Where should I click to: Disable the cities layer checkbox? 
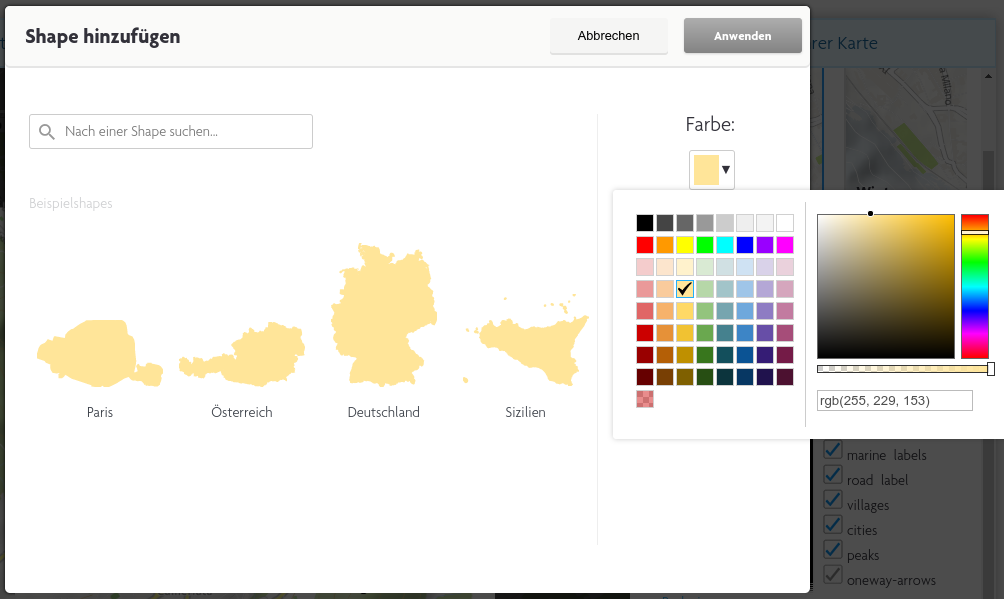pyautogui.click(x=833, y=524)
